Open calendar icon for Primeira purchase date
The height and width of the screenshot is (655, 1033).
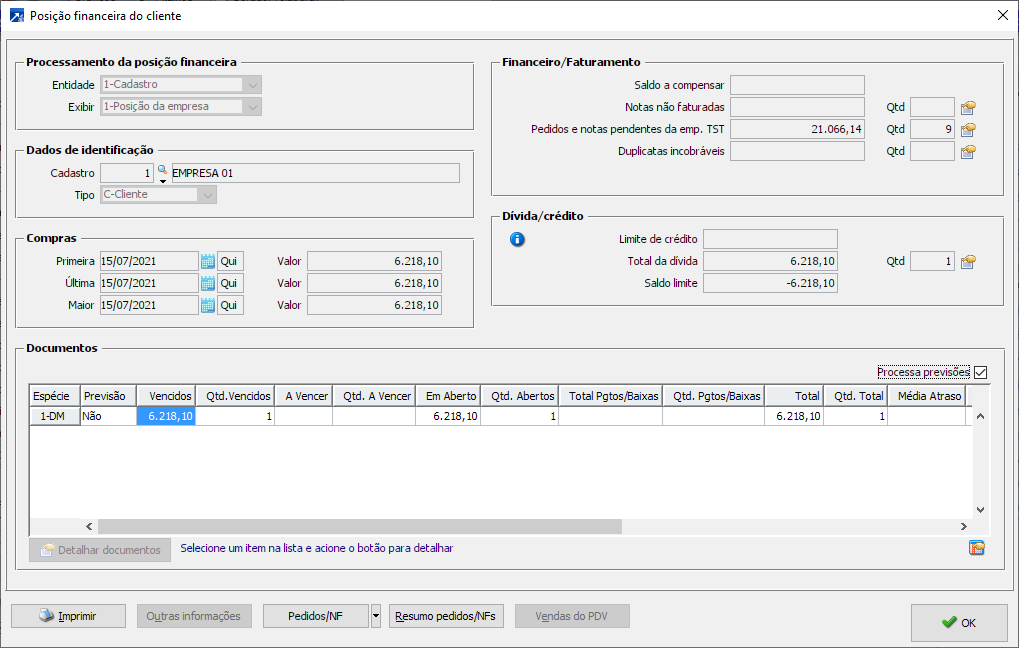[208, 262]
